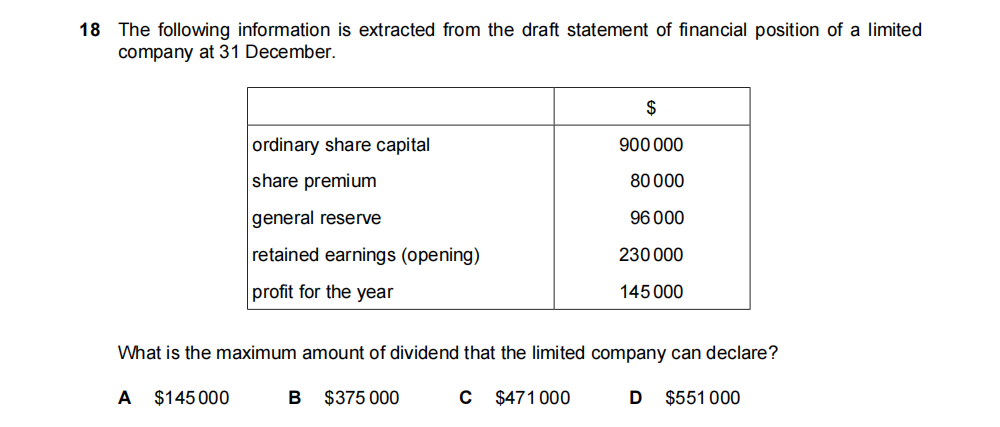Click the question number 18

(x=89, y=30)
